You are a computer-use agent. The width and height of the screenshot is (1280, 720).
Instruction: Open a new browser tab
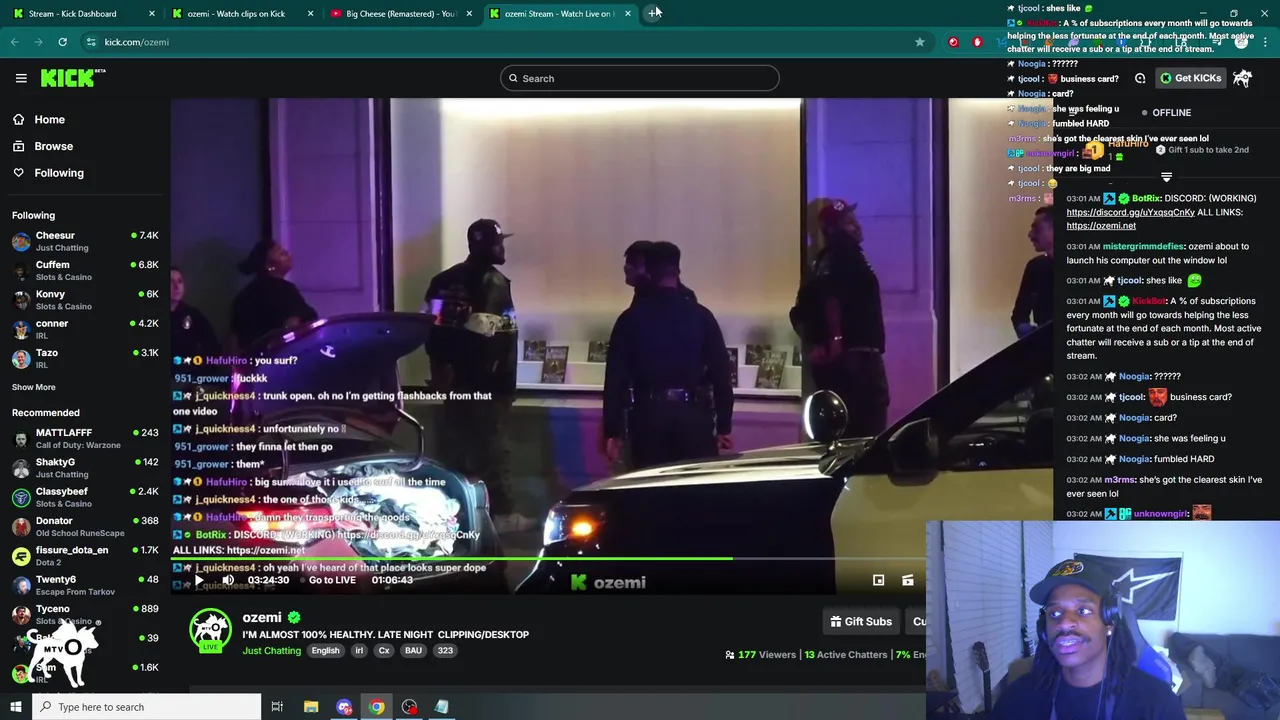pyautogui.click(x=654, y=13)
